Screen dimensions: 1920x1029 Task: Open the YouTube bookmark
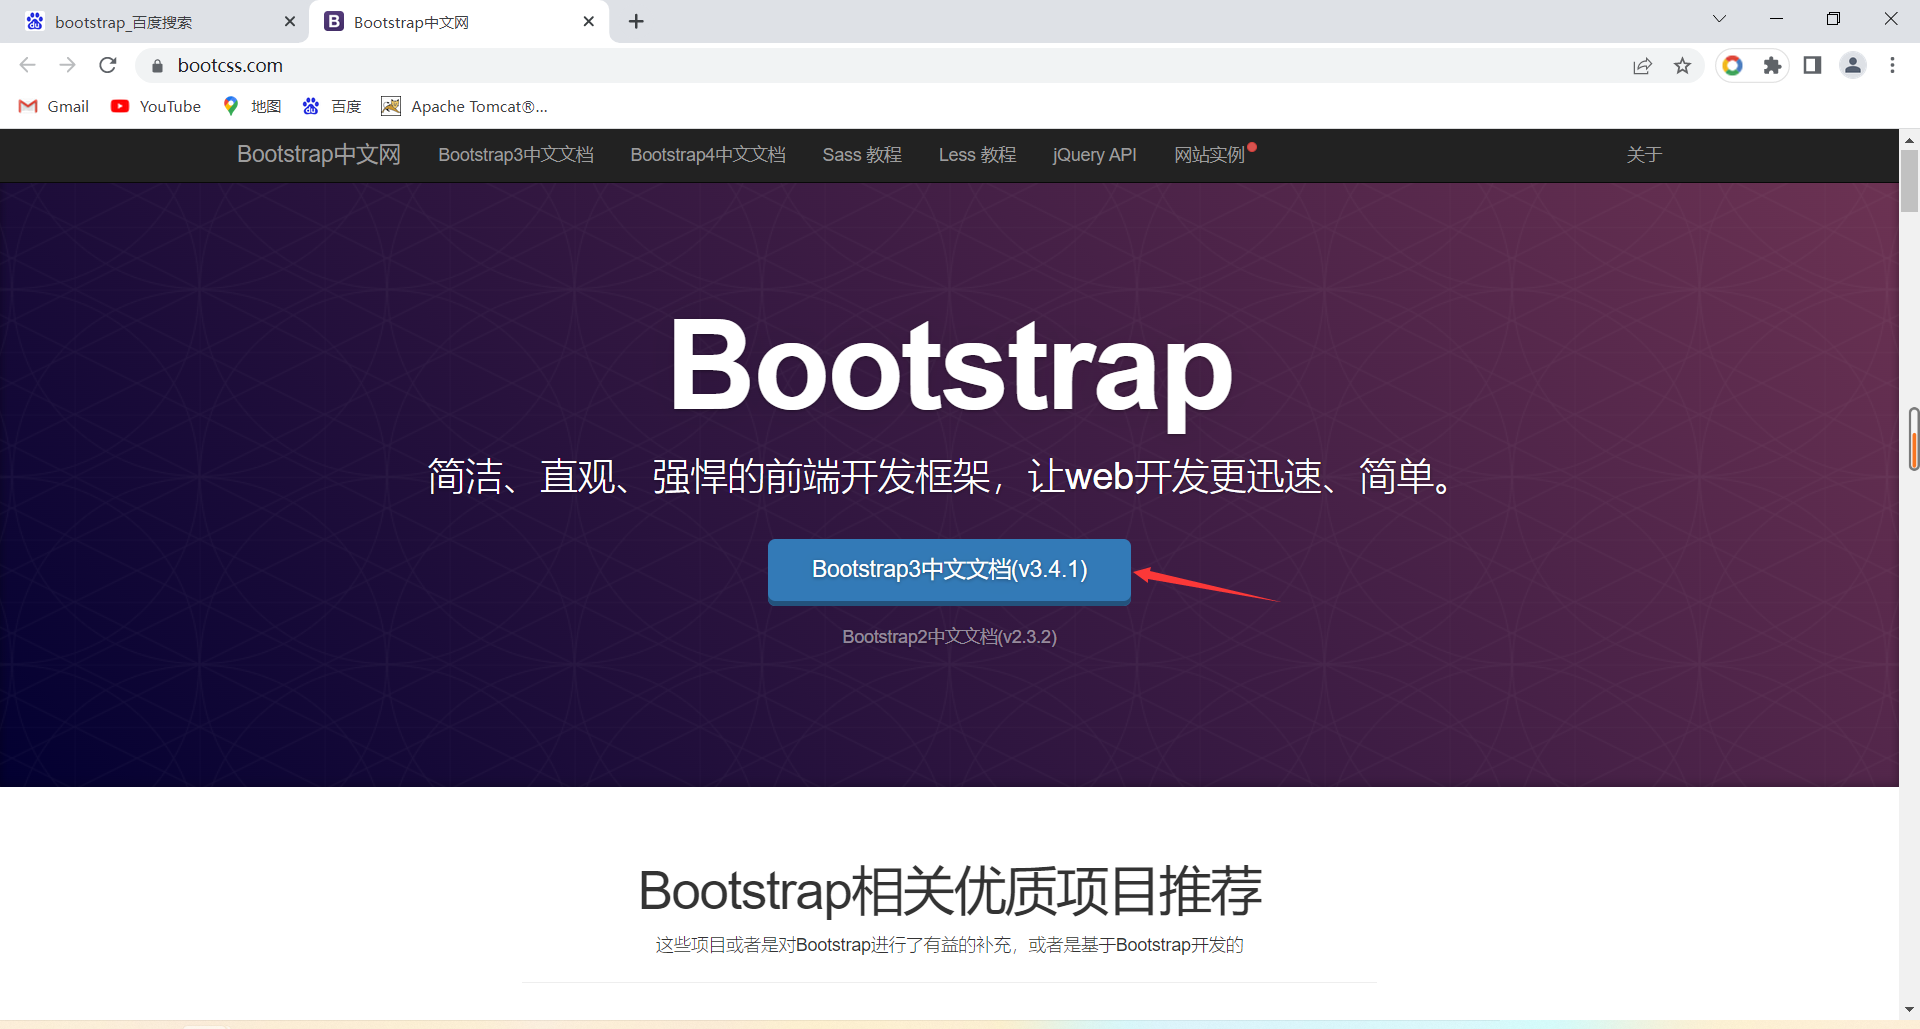(x=156, y=106)
